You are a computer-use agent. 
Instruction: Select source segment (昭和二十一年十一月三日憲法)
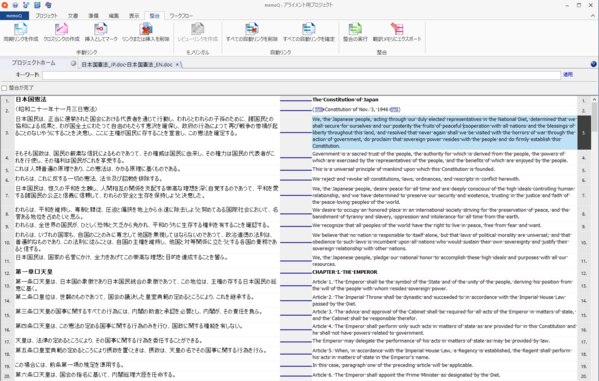(56, 109)
